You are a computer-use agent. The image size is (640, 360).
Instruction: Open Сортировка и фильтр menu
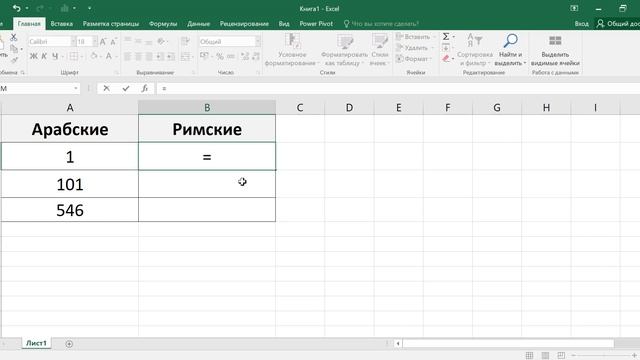click(x=475, y=50)
